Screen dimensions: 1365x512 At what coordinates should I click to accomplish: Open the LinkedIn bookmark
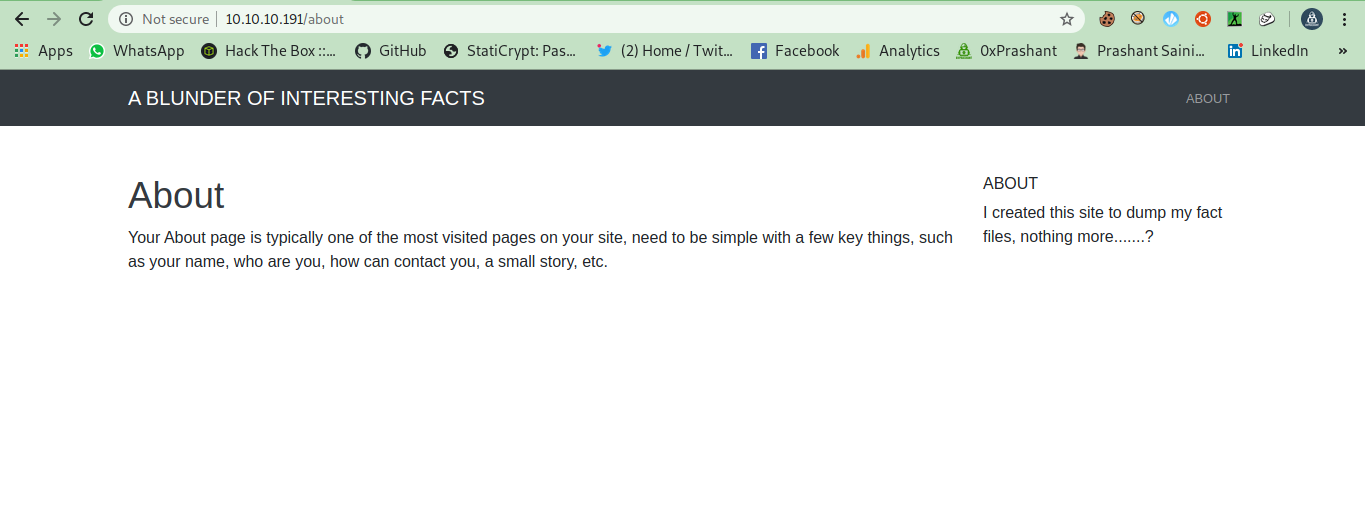tap(1267, 51)
